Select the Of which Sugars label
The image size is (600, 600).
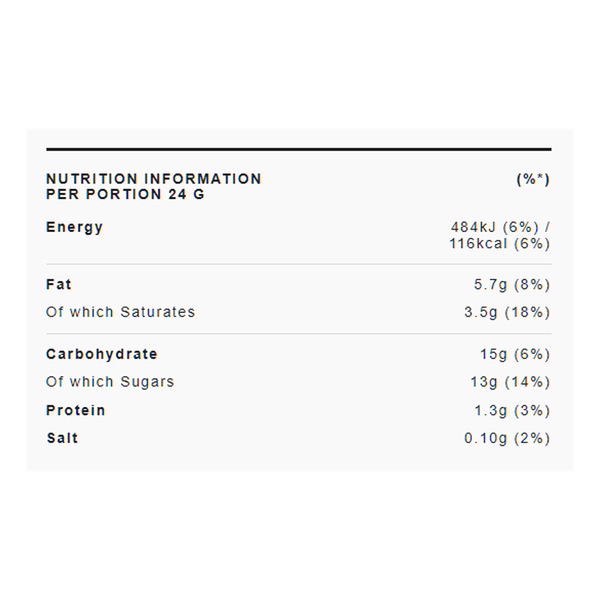[110, 382]
